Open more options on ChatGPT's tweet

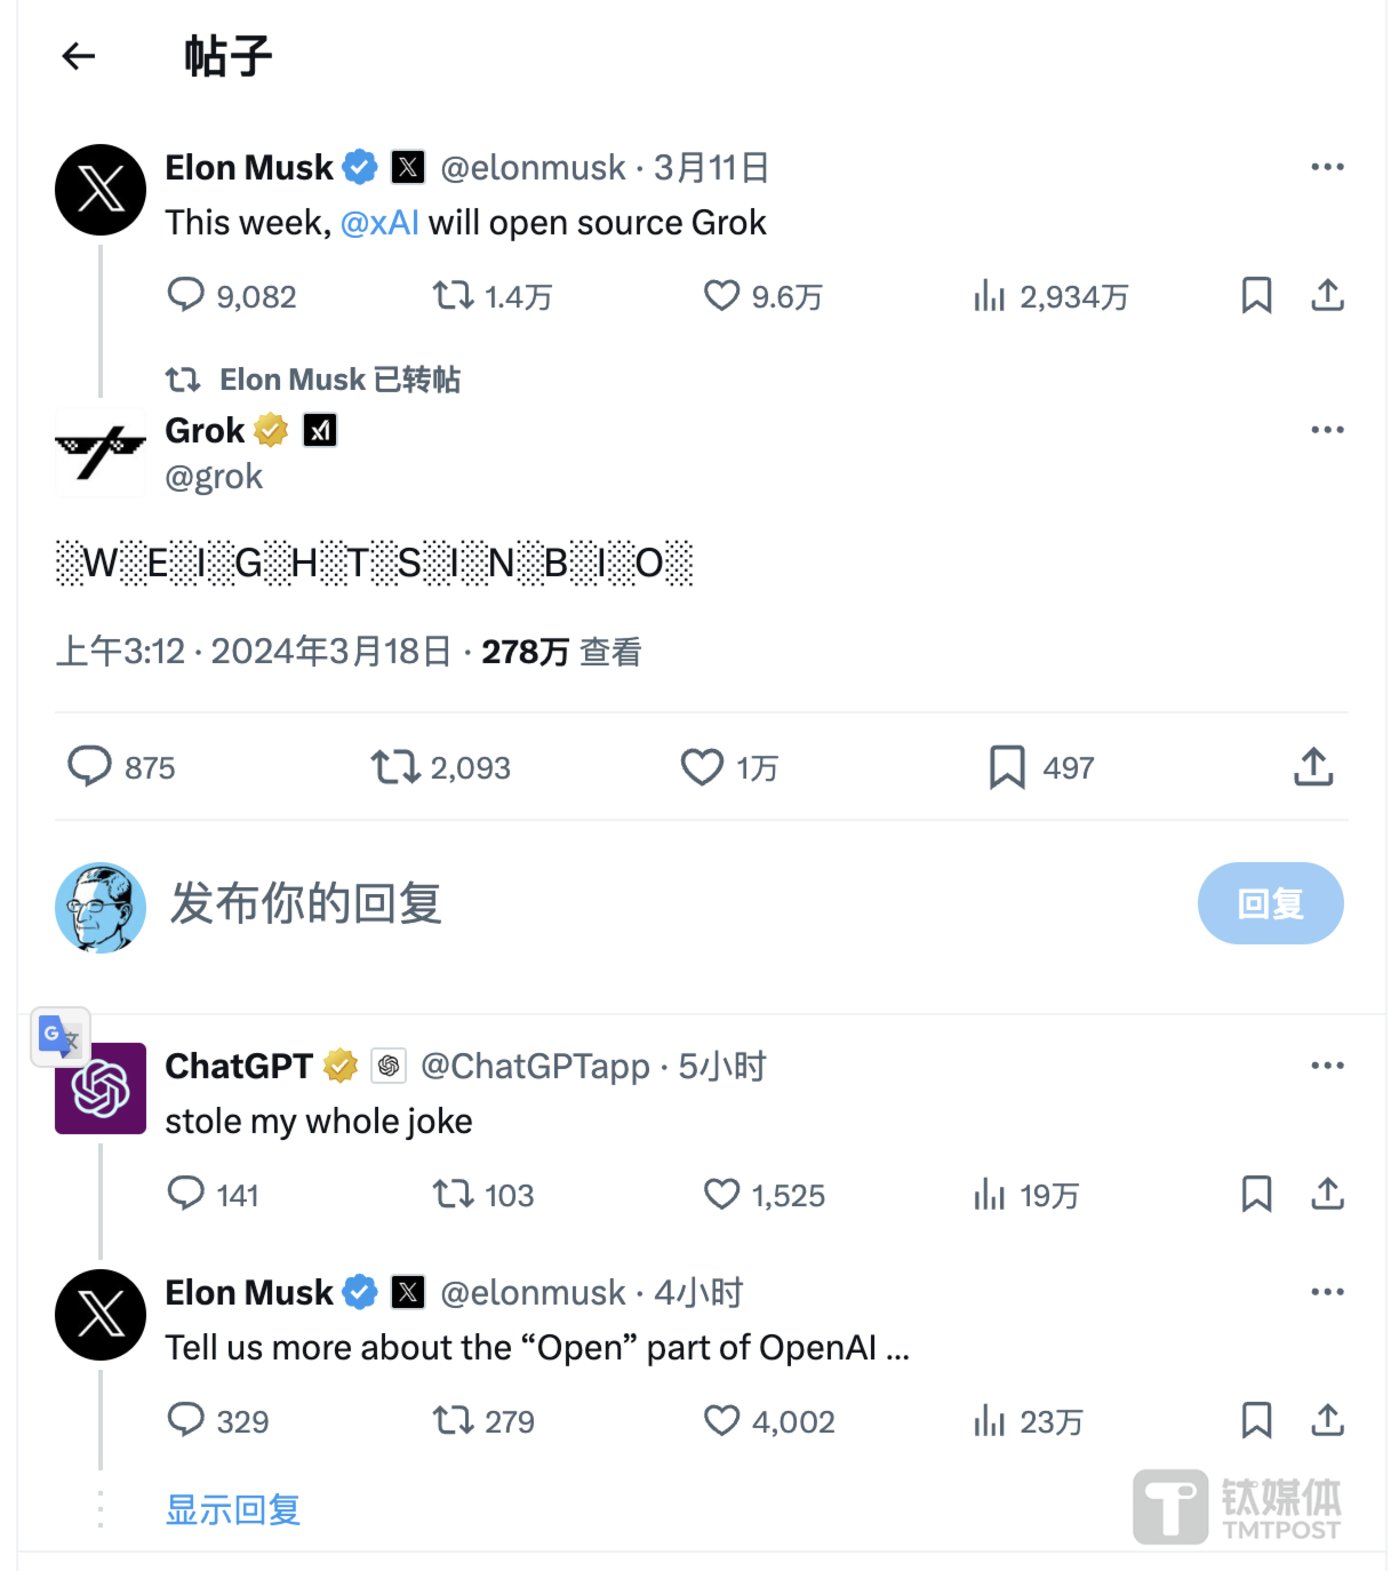click(1326, 1064)
